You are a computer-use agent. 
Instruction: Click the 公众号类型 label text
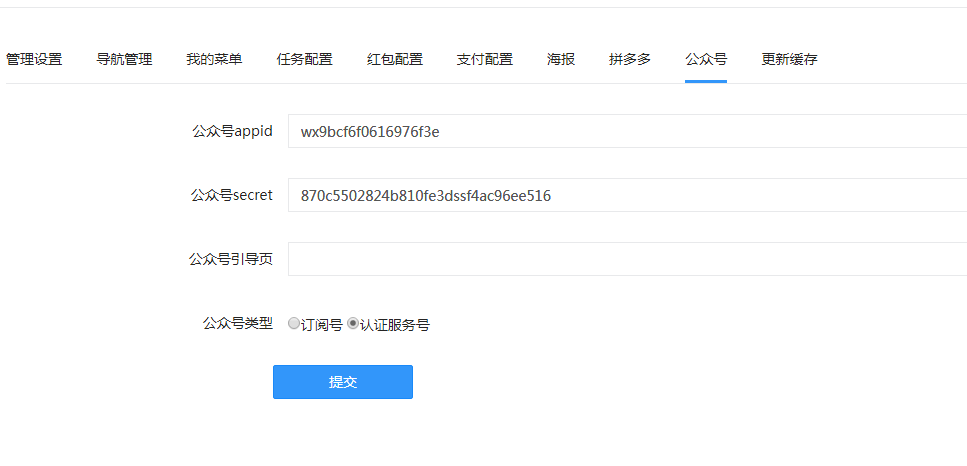[237, 323]
